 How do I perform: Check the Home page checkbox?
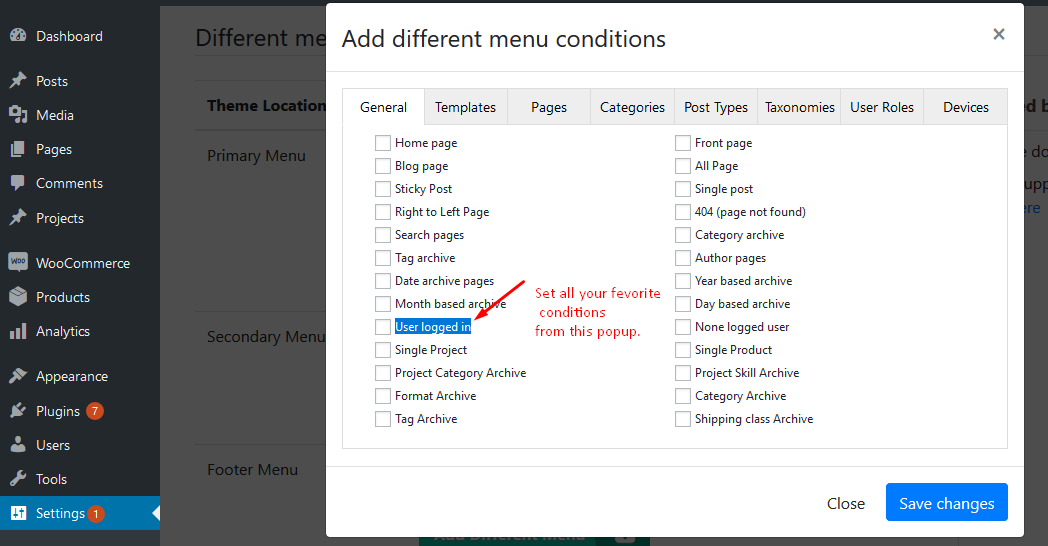coord(383,143)
